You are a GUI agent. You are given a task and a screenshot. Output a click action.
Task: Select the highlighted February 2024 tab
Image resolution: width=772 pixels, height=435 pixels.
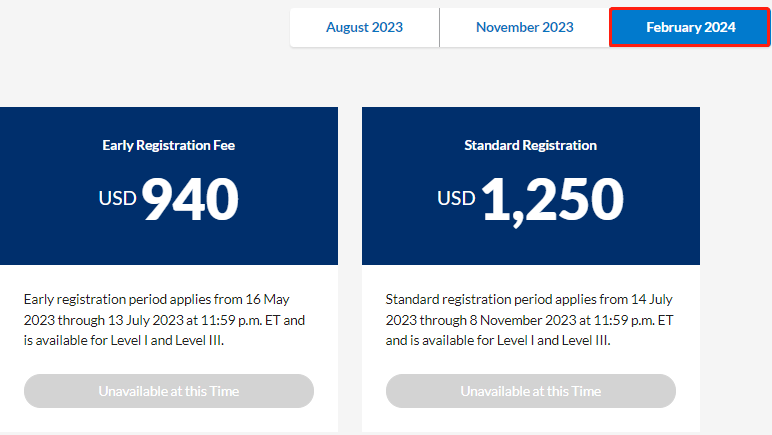[690, 27]
